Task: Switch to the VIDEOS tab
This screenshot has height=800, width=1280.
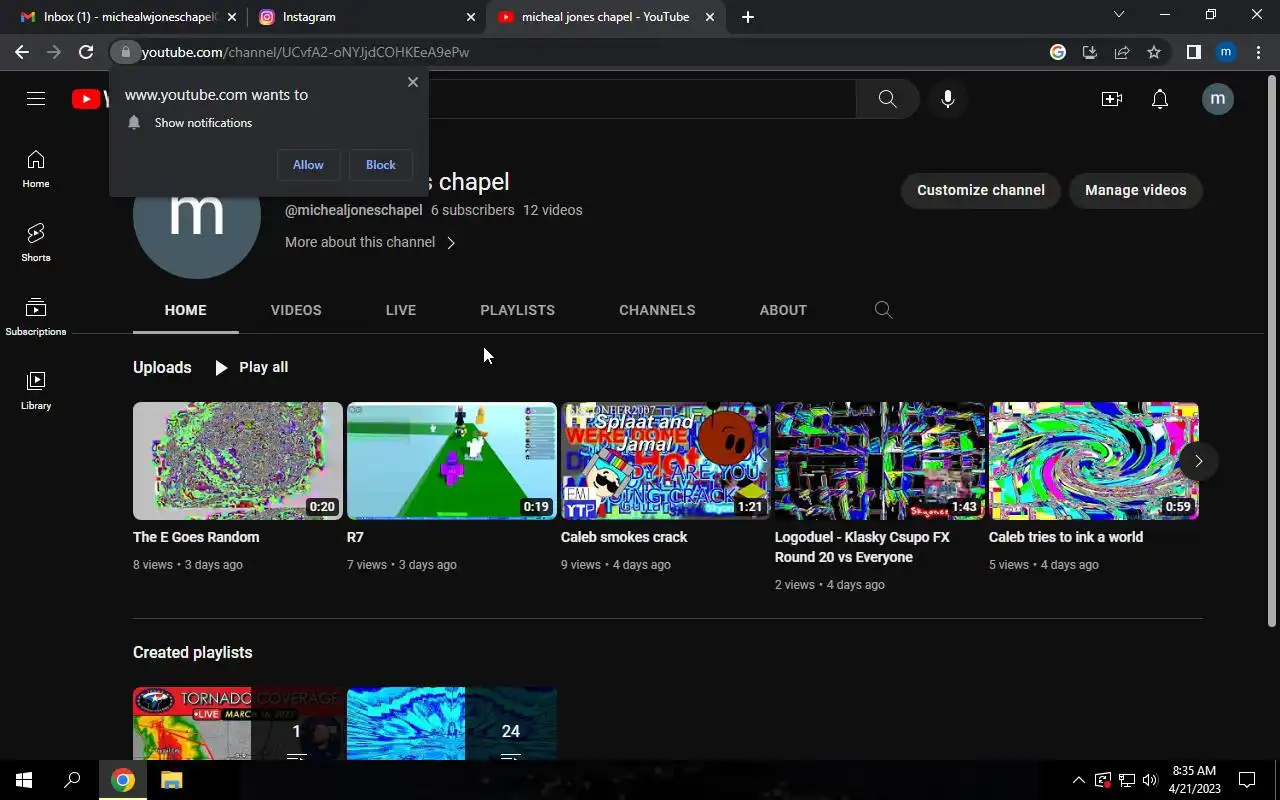Action: [296, 310]
